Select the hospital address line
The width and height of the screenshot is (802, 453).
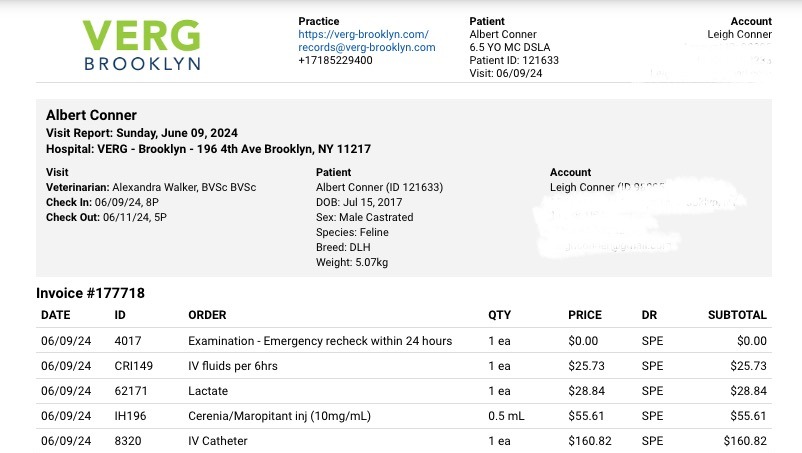pos(208,149)
